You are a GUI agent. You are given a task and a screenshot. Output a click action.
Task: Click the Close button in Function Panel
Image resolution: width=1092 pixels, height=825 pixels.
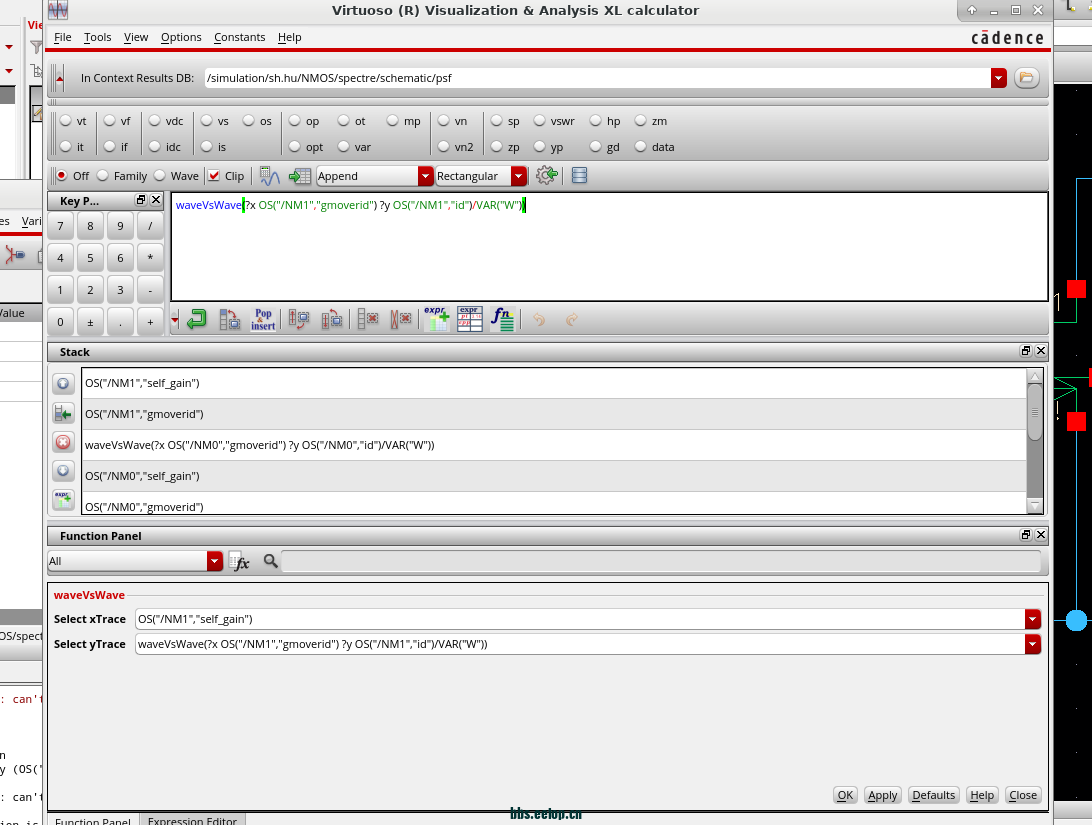click(x=1023, y=795)
